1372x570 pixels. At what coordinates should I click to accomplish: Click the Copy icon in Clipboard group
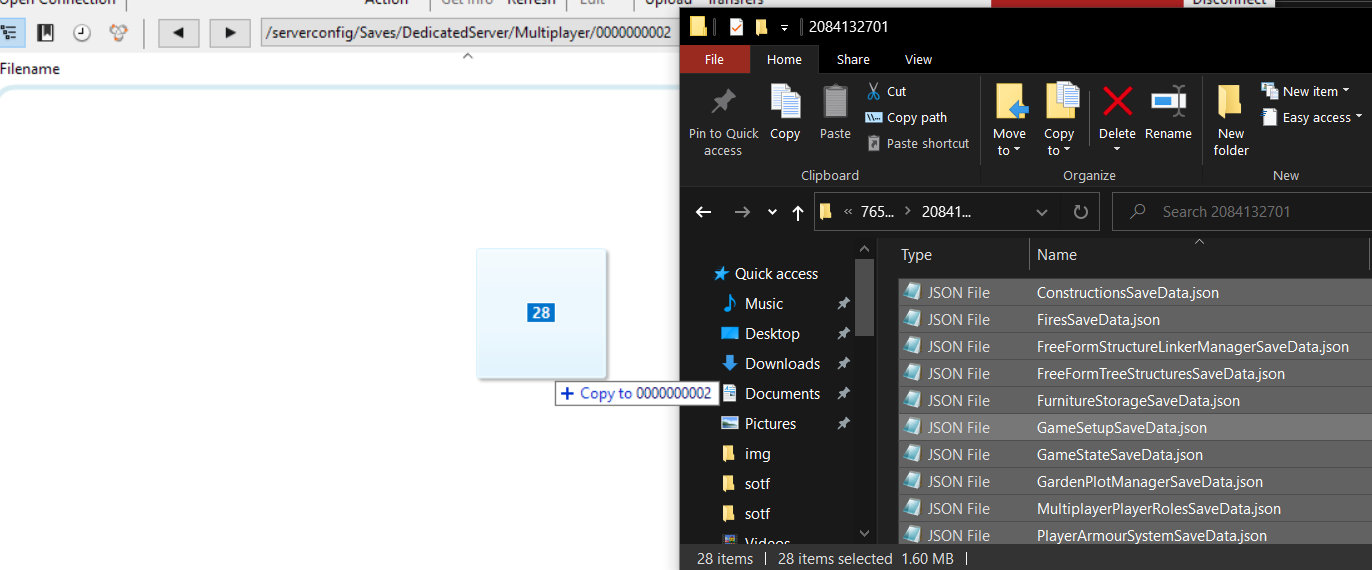click(x=785, y=111)
